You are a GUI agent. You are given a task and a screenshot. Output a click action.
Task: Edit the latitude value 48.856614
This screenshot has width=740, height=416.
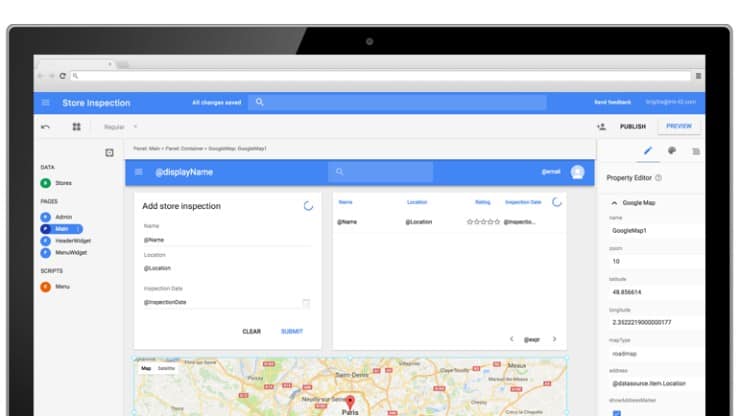click(655, 292)
